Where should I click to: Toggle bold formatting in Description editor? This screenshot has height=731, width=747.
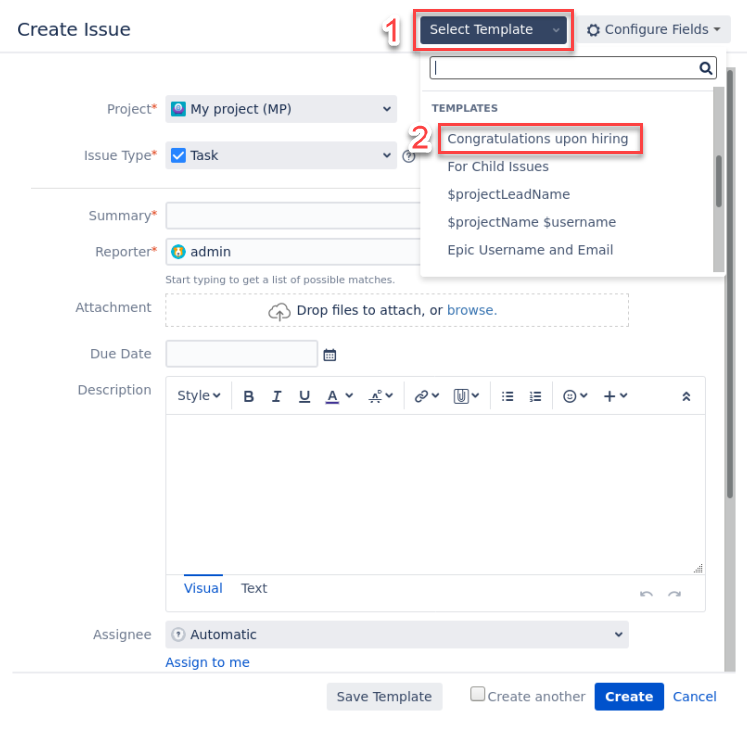[249, 396]
